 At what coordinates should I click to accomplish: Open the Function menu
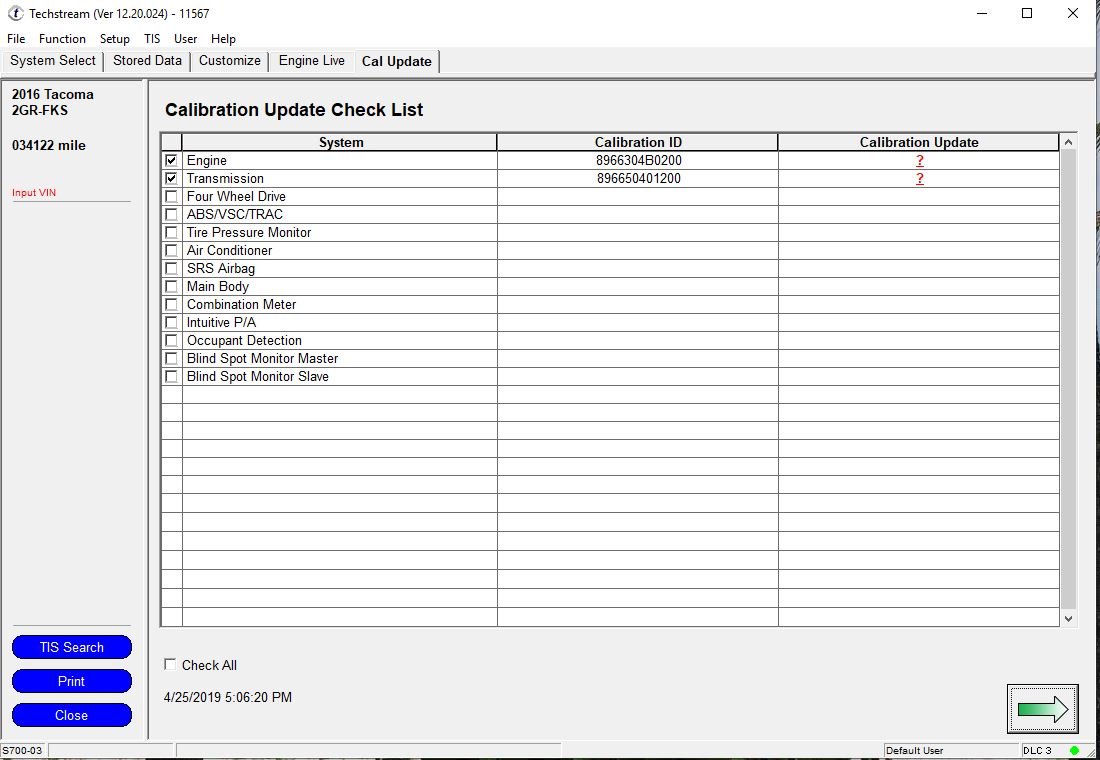[62, 39]
